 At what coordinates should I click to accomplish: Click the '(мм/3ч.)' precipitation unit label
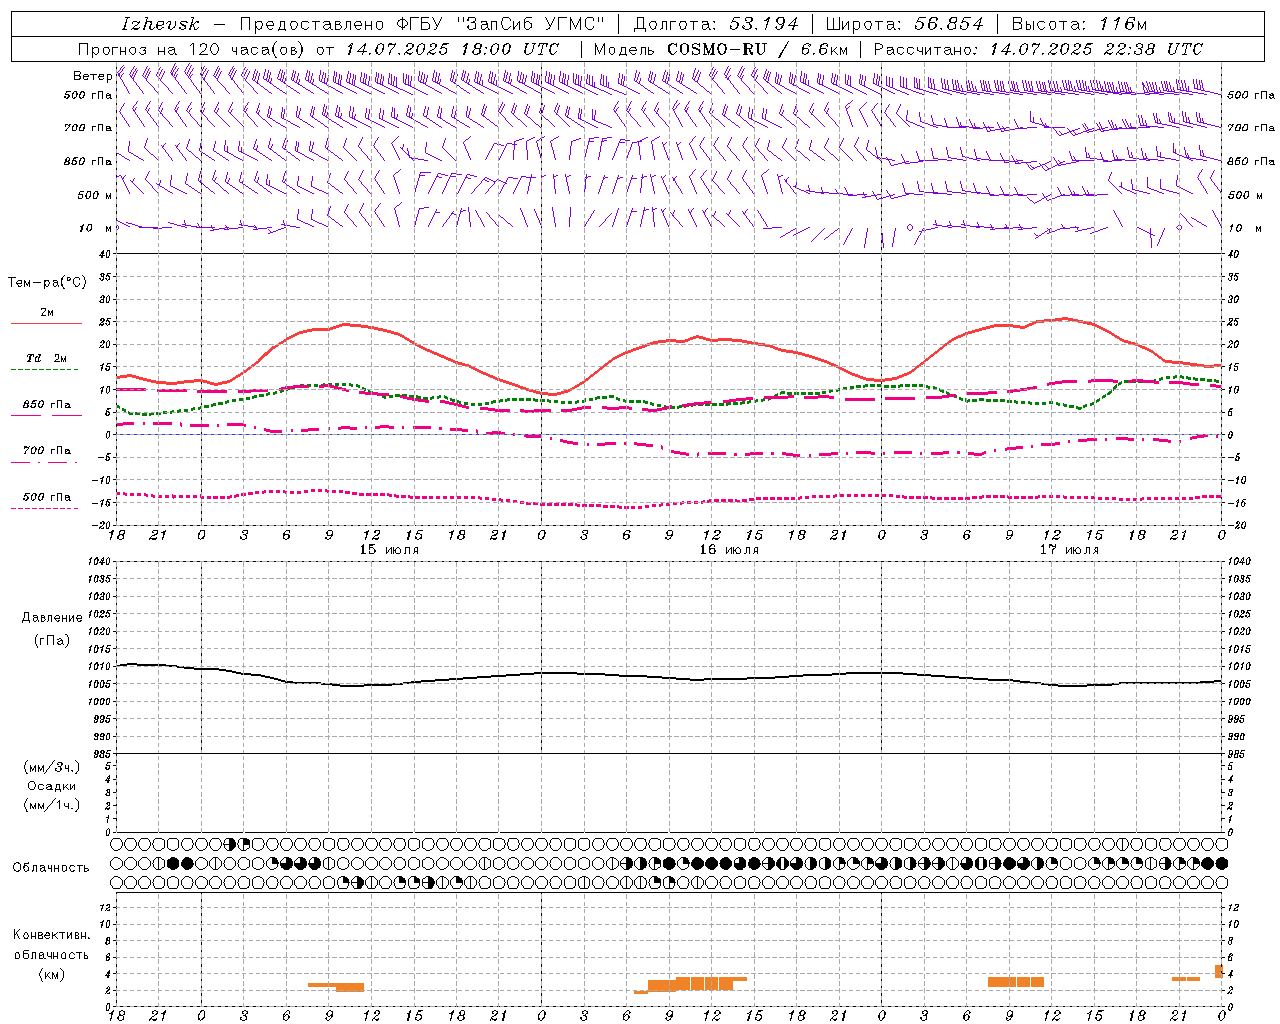click(x=52, y=767)
